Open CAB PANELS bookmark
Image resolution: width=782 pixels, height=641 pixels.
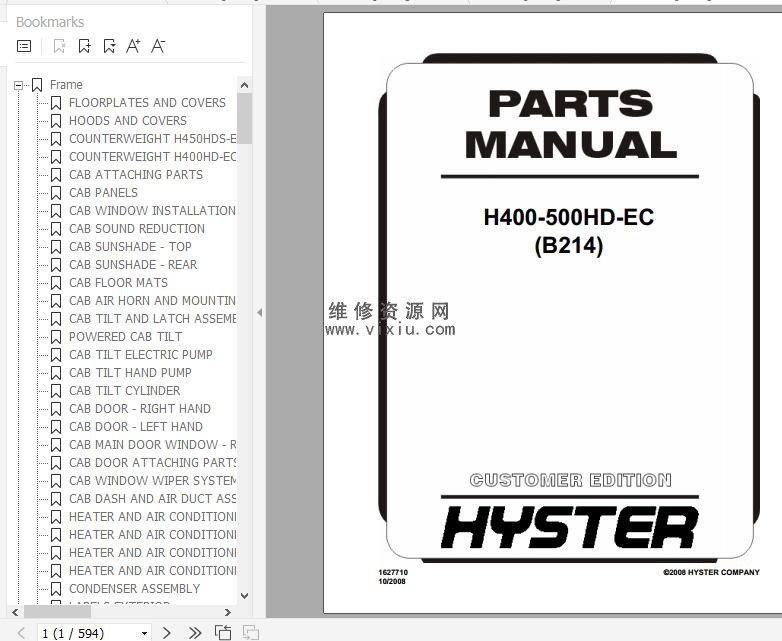coord(103,193)
